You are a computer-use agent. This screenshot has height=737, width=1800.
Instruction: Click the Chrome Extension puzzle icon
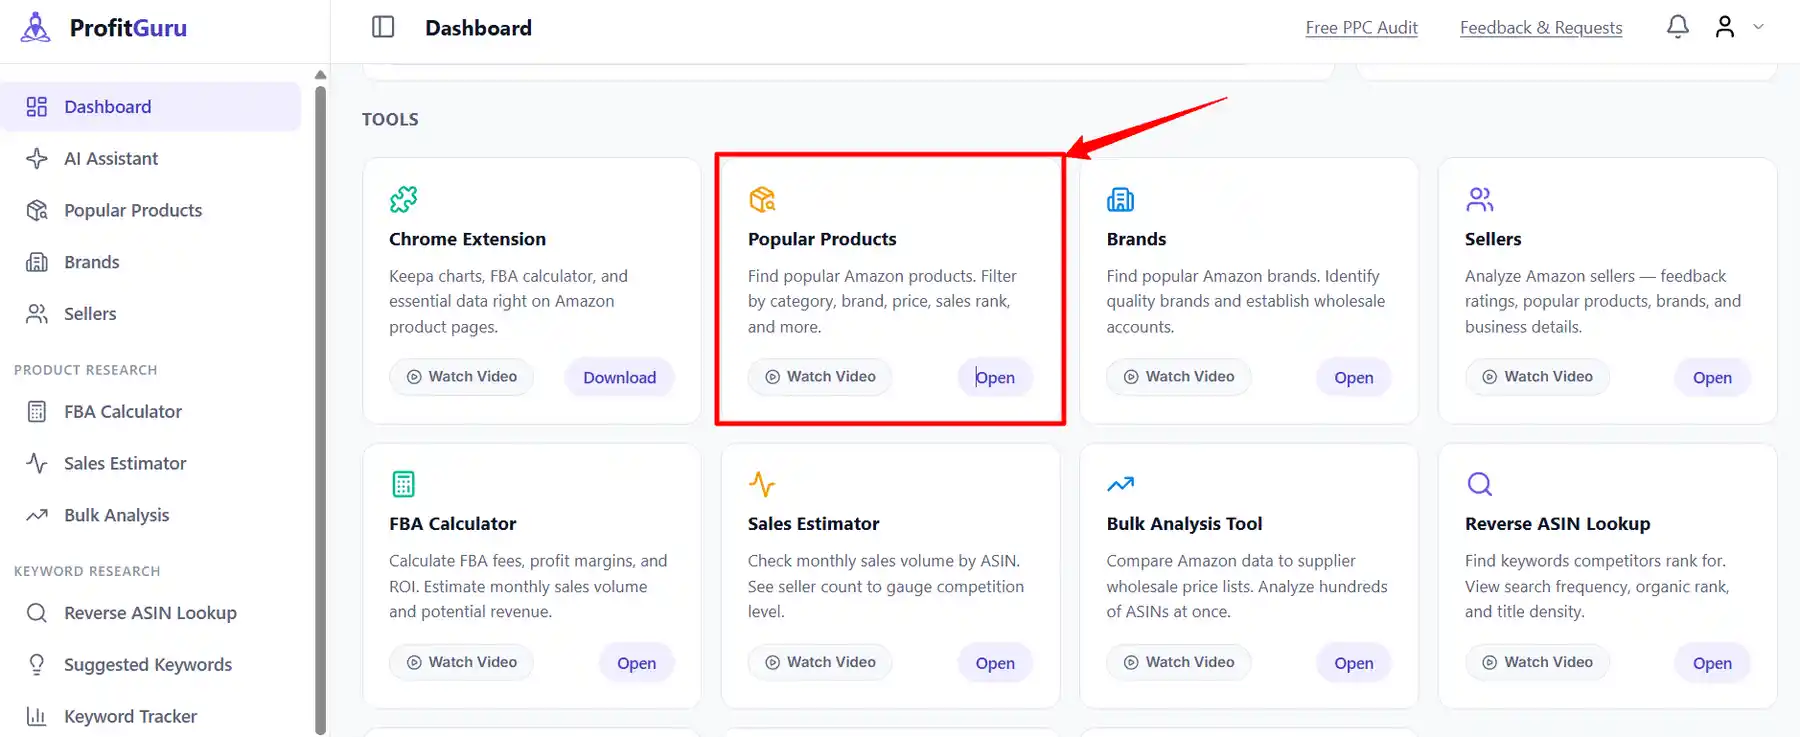[403, 199]
